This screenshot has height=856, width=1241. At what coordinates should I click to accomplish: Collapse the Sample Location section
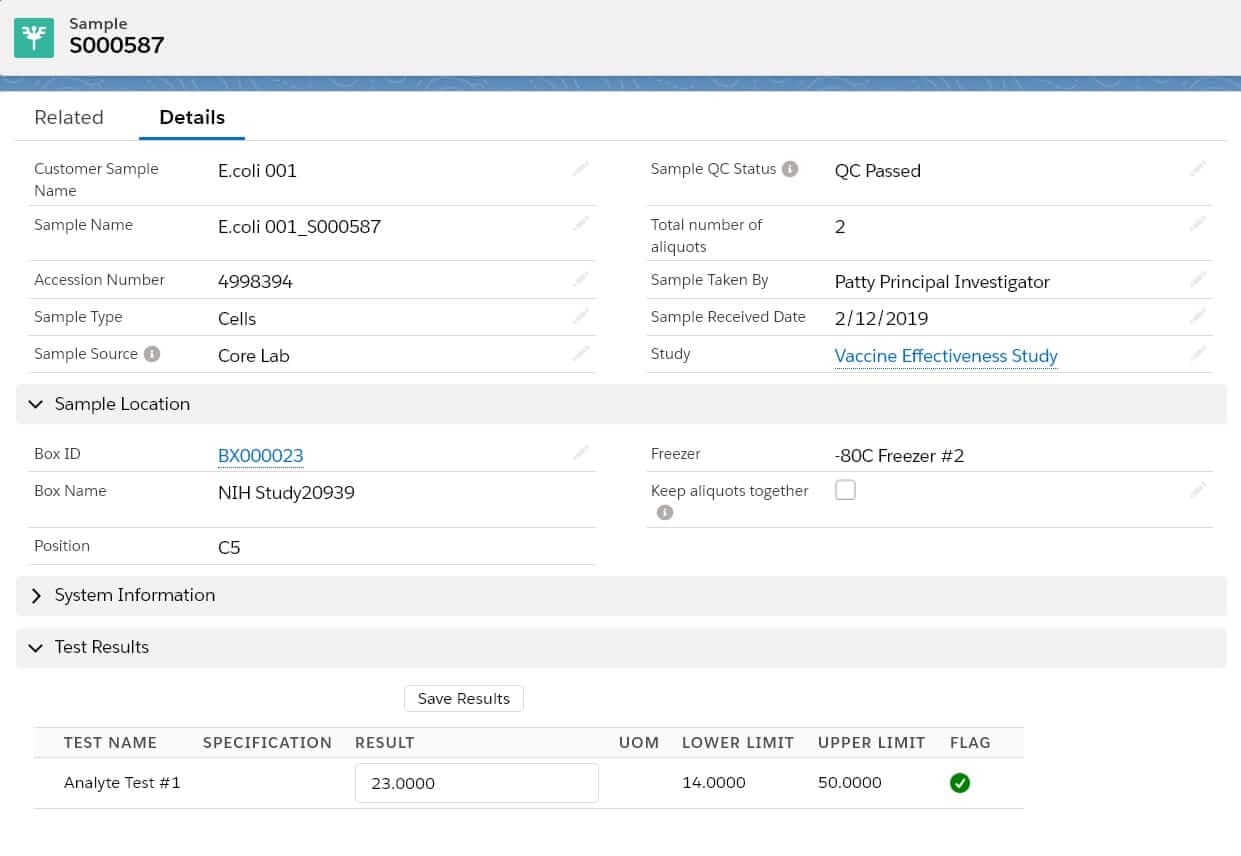click(x=36, y=404)
